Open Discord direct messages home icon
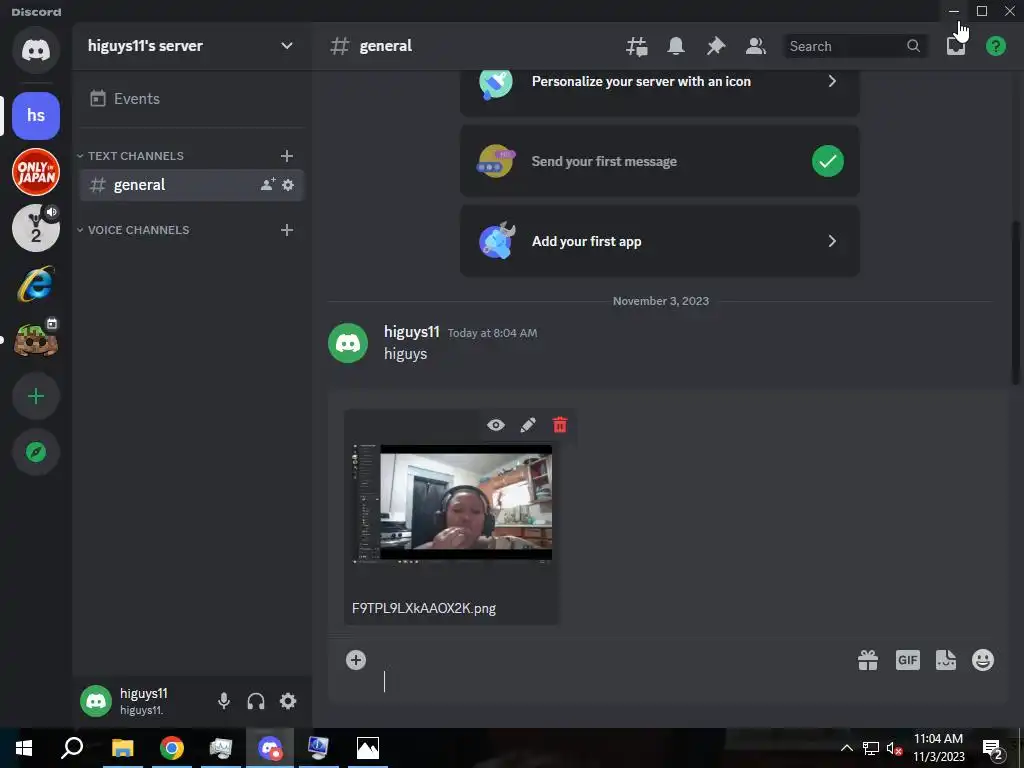Image resolution: width=1024 pixels, height=768 pixels. pos(36,50)
